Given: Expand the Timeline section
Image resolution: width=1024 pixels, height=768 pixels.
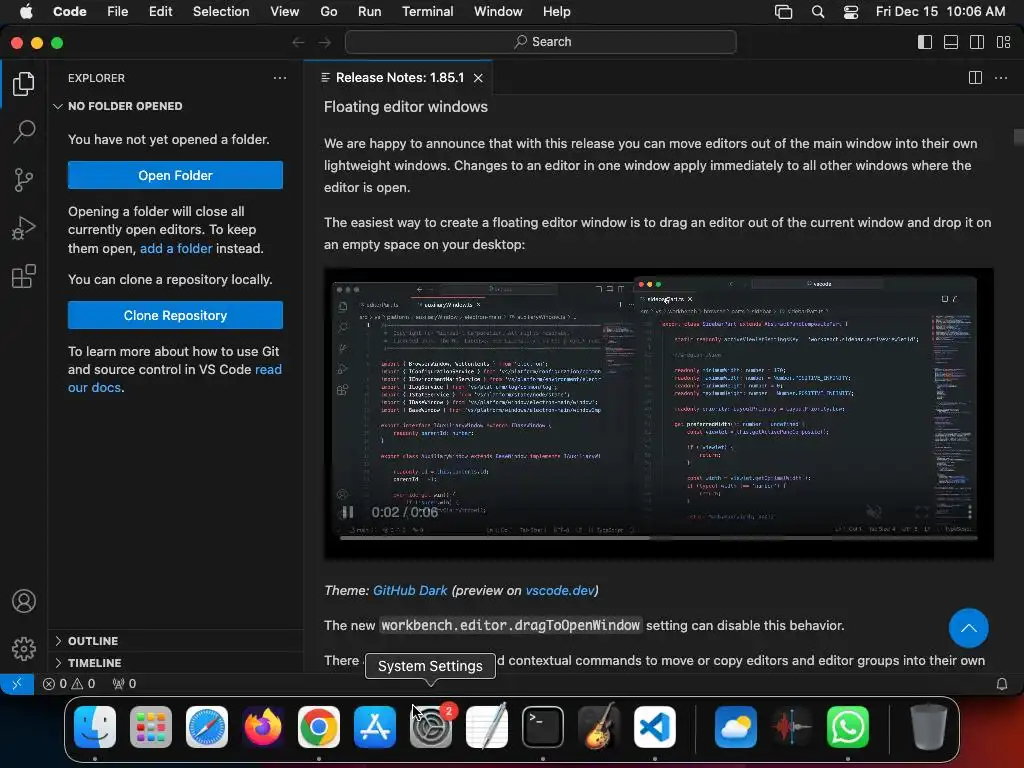Looking at the screenshot, I should 175,663.
